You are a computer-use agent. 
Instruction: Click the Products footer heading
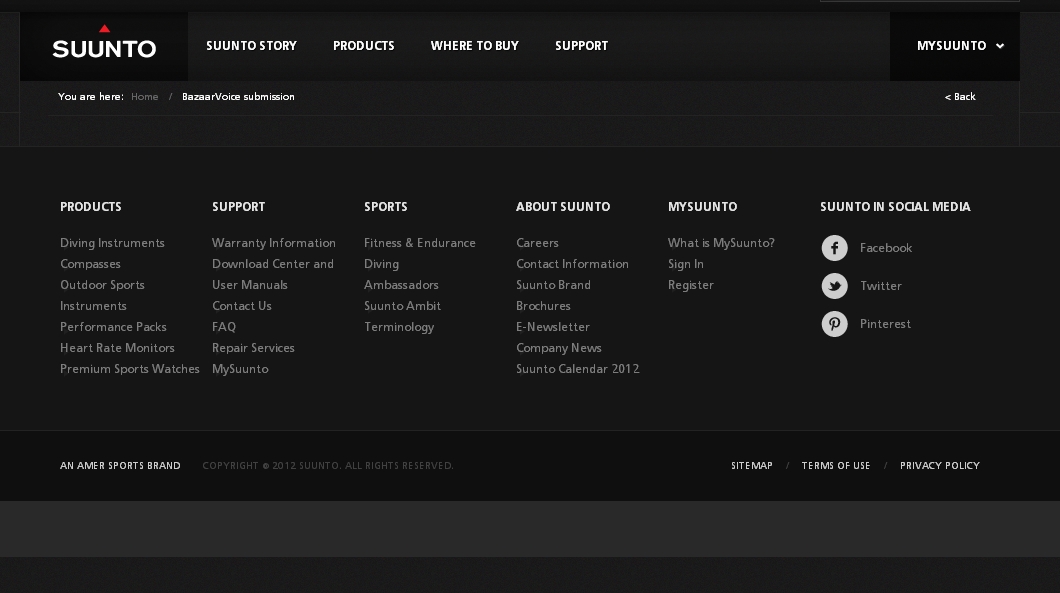point(91,207)
